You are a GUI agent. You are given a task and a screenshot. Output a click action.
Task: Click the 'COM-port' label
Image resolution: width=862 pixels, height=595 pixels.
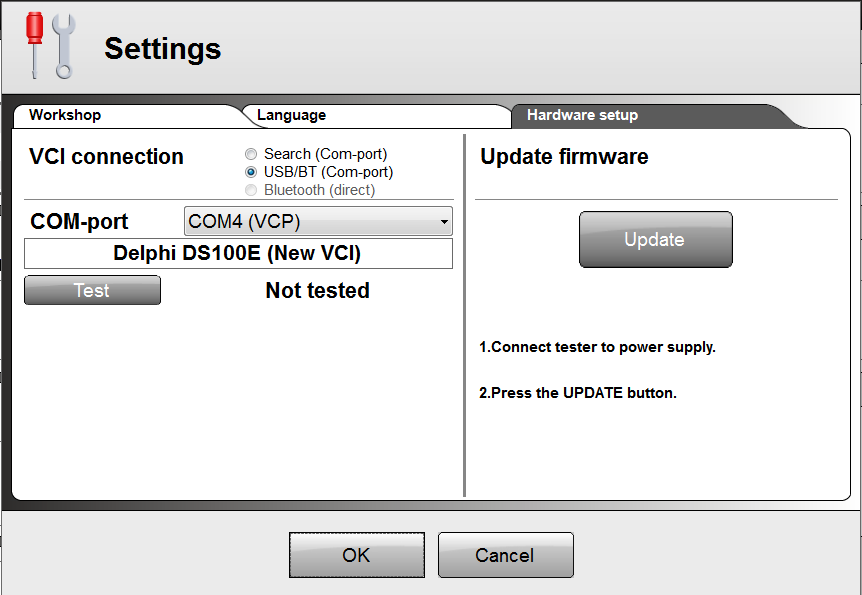pos(79,222)
